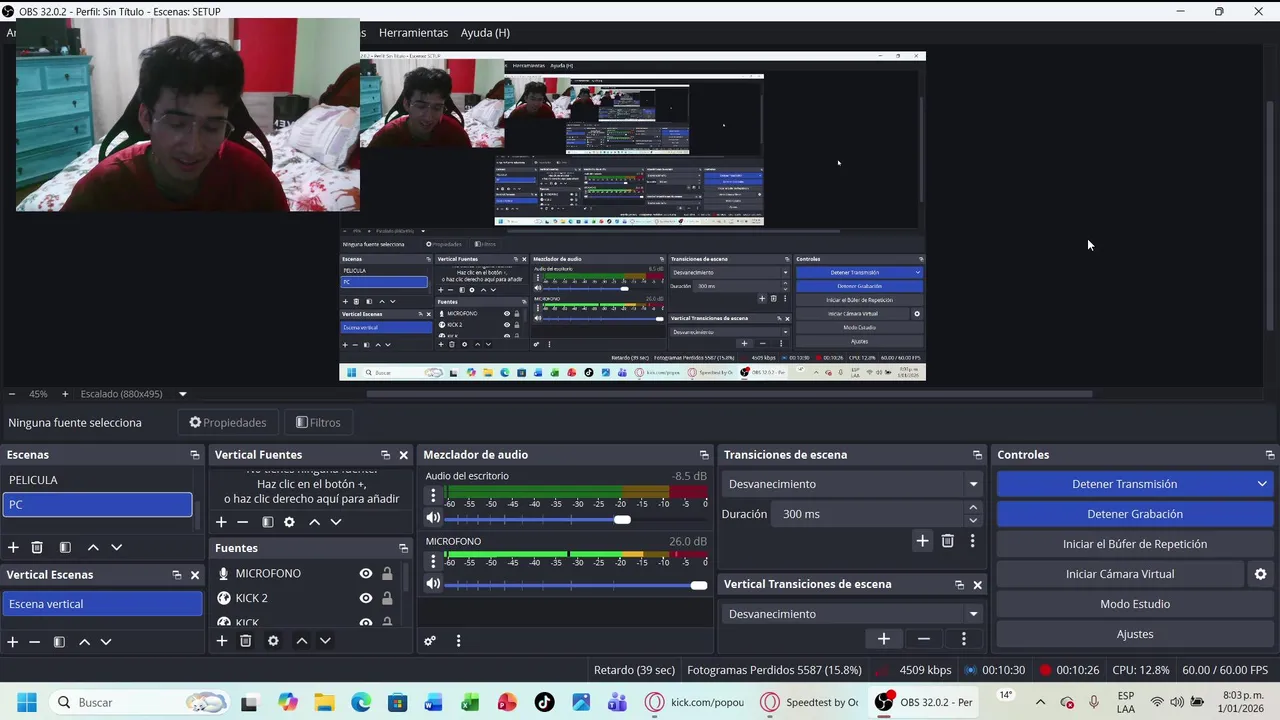Open the Ayuda (H) menu
Screen dimensions: 1280x720
485,33
